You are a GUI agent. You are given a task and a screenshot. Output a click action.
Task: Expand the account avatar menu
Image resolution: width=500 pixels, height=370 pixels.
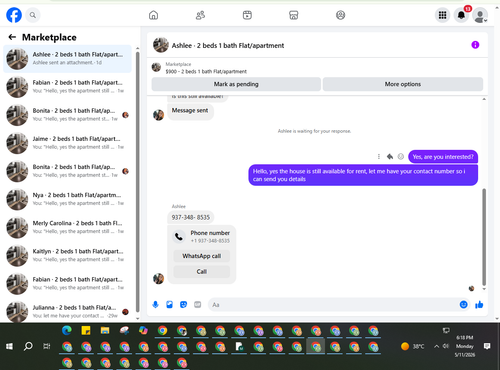(480, 15)
